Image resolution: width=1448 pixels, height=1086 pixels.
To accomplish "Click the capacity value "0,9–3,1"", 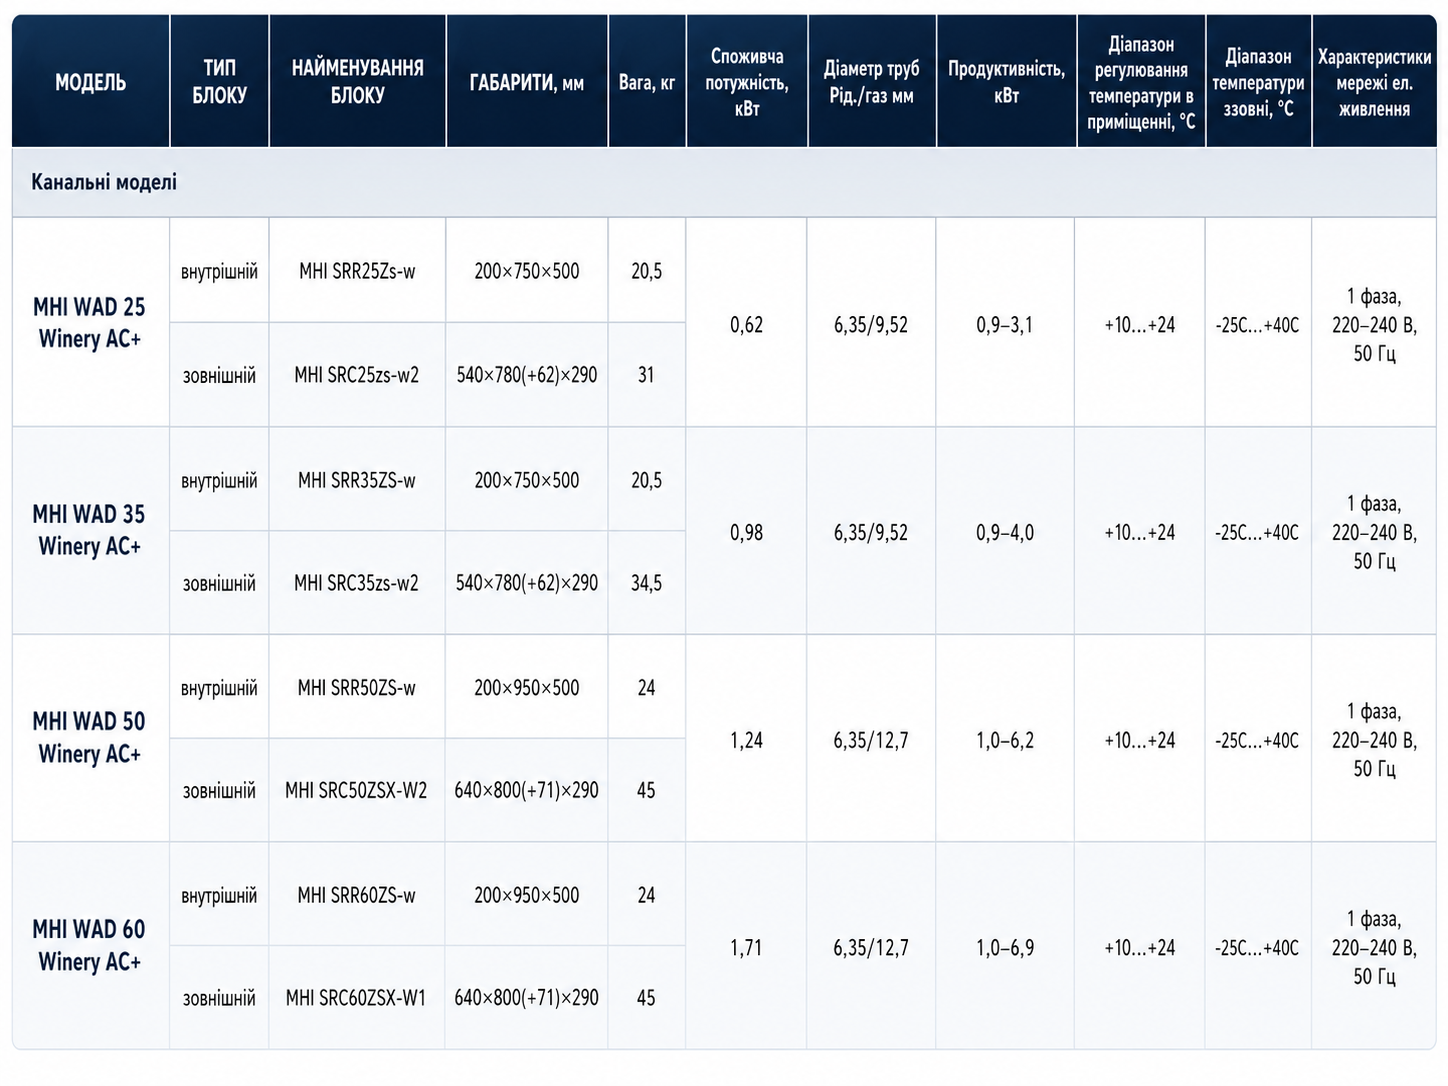I will pos(1005,324).
